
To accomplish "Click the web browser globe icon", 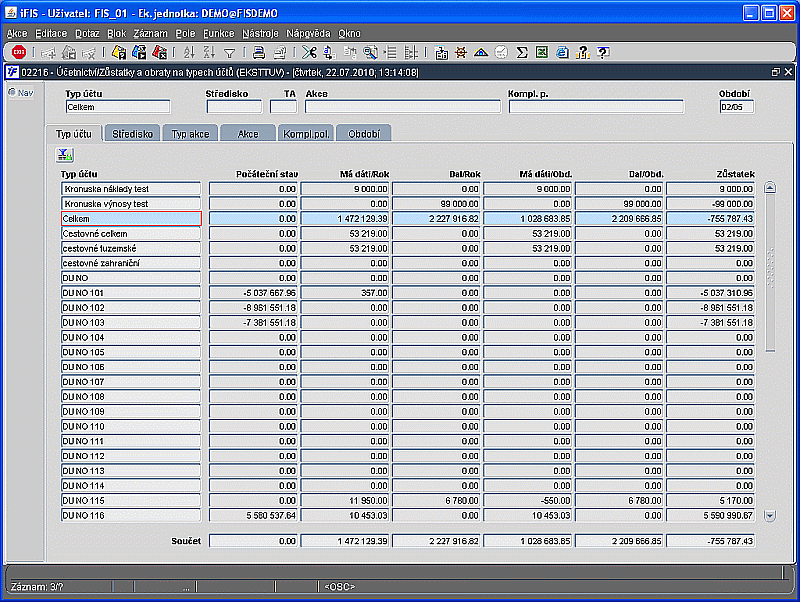I will click(562, 52).
